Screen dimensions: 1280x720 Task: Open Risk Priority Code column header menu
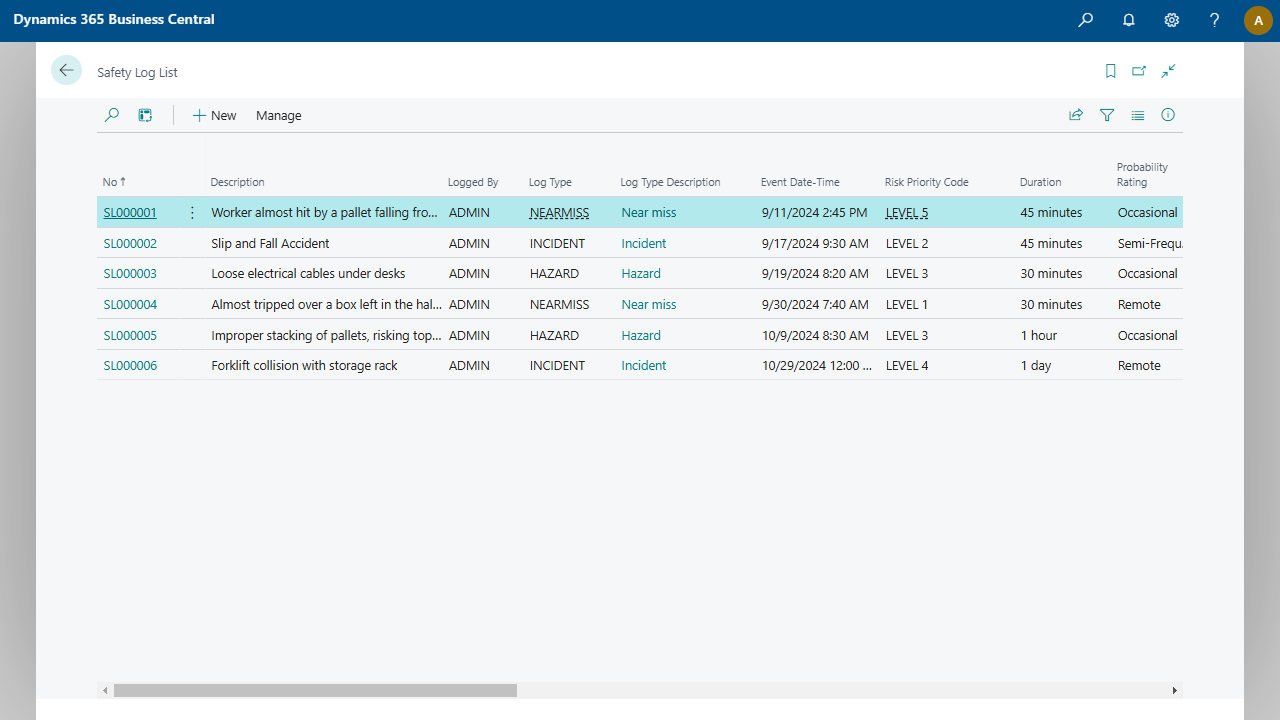point(926,182)
